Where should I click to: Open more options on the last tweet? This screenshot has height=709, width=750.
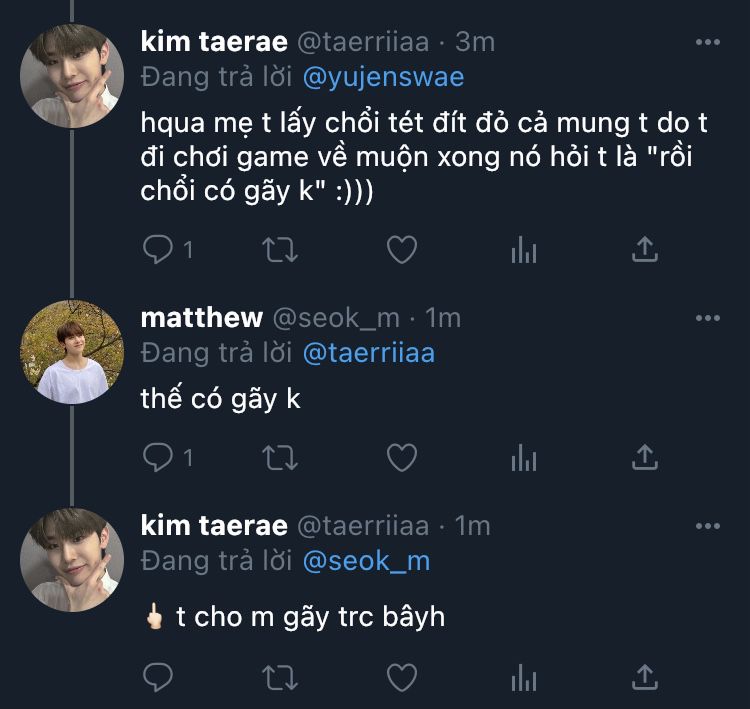tap(707, 525)
